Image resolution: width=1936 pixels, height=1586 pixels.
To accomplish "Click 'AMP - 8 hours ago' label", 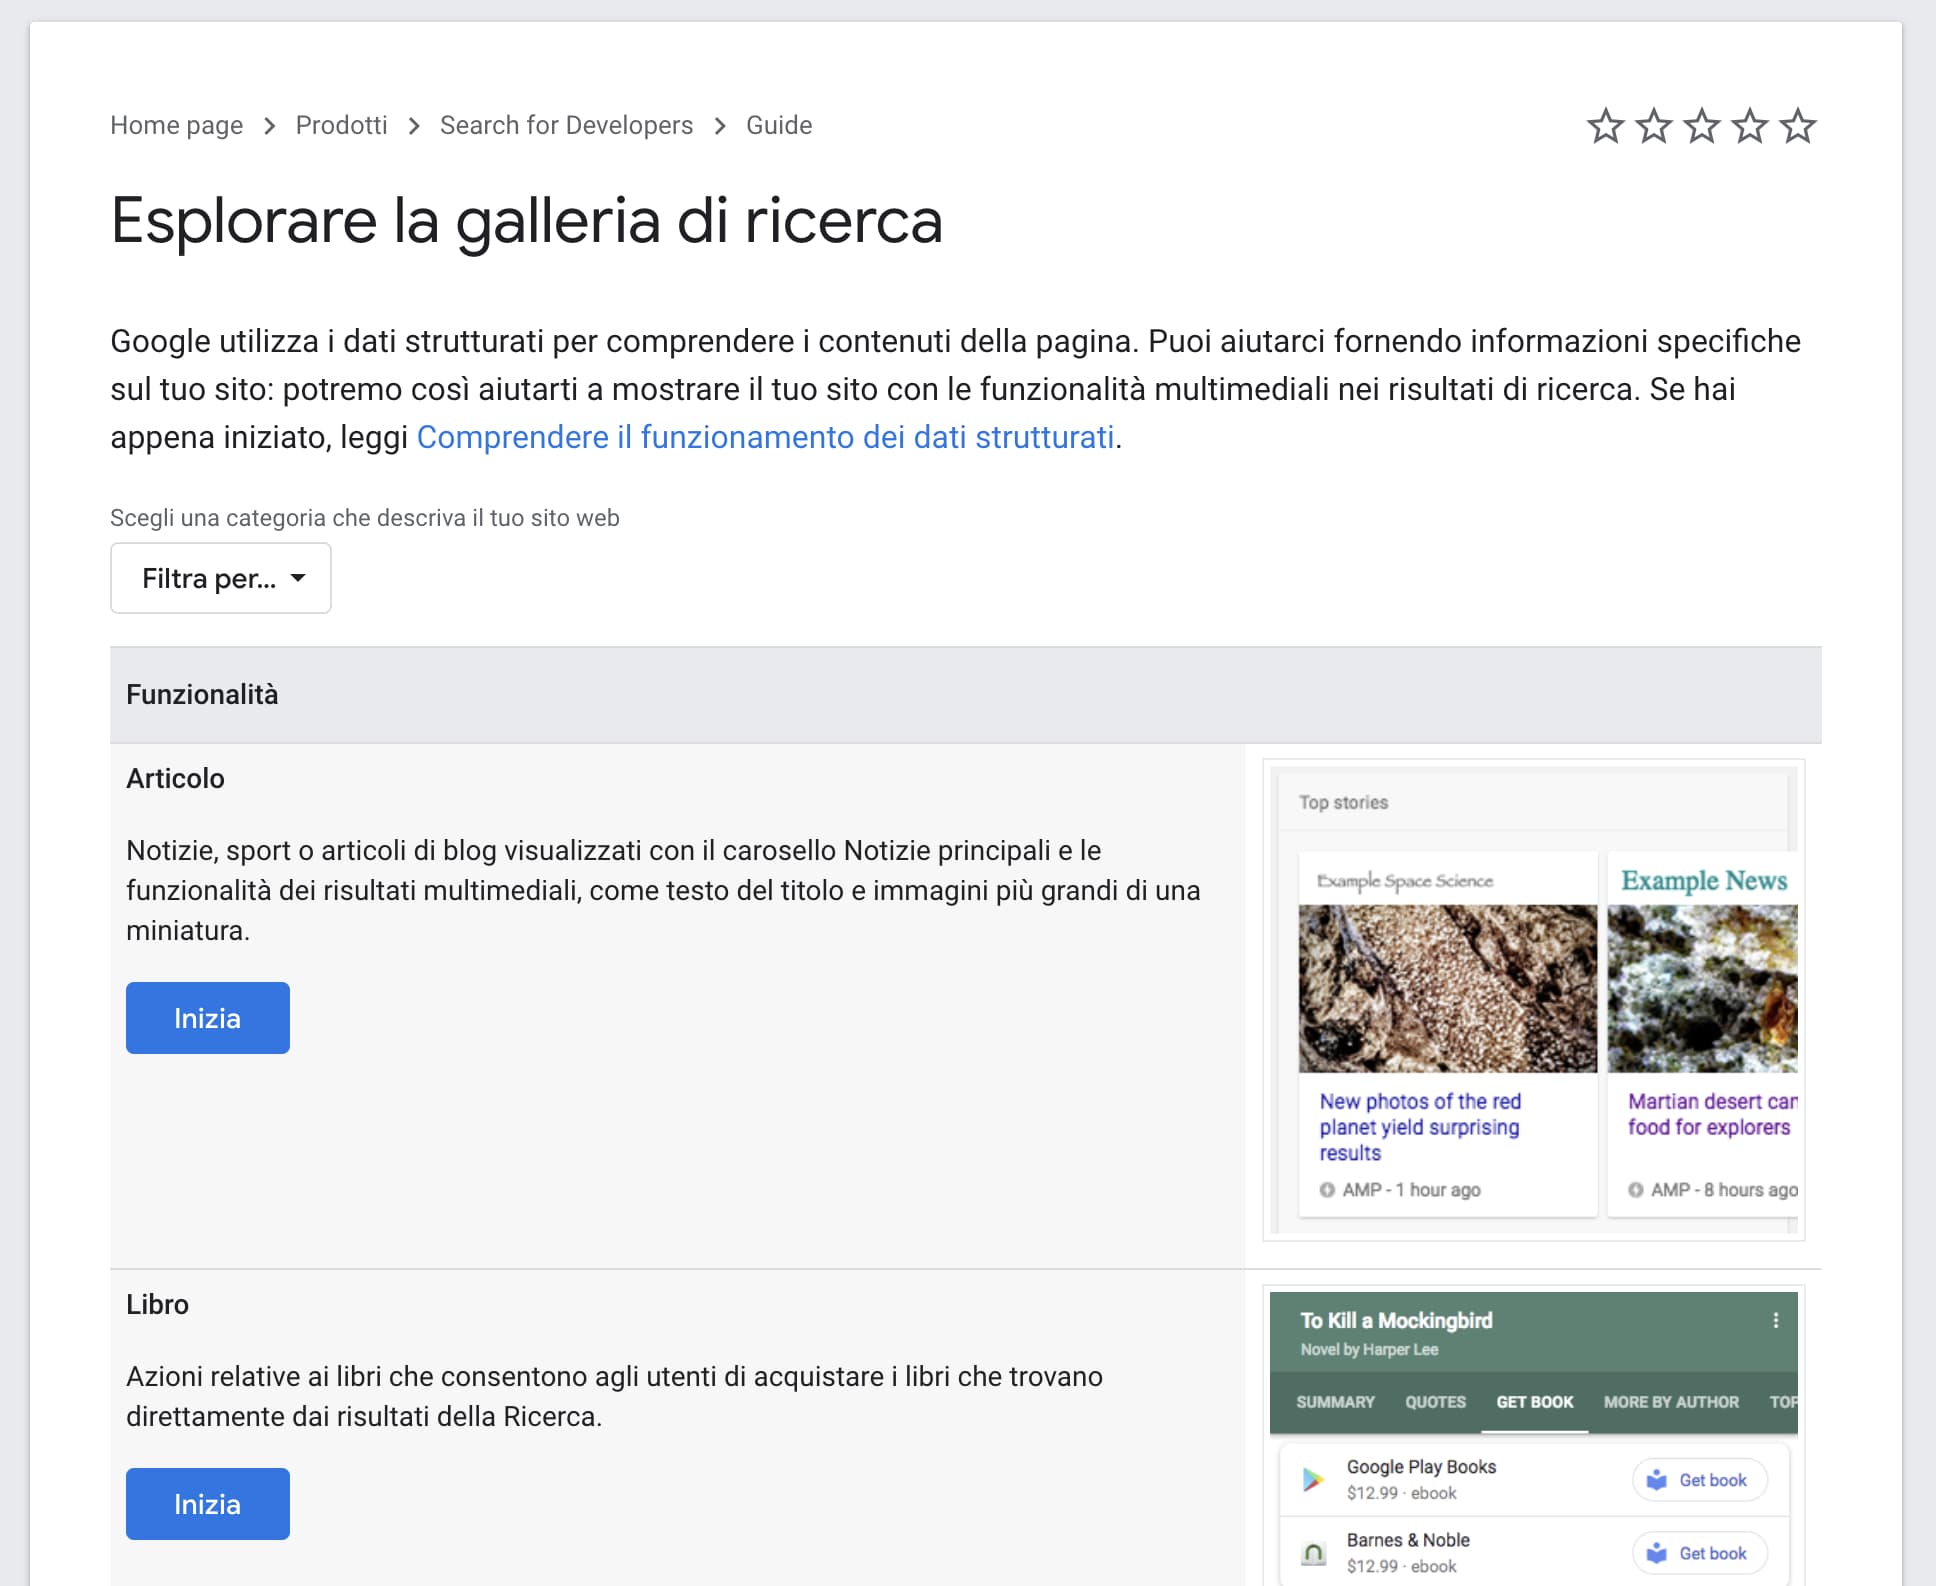I will point(1724,1190).
